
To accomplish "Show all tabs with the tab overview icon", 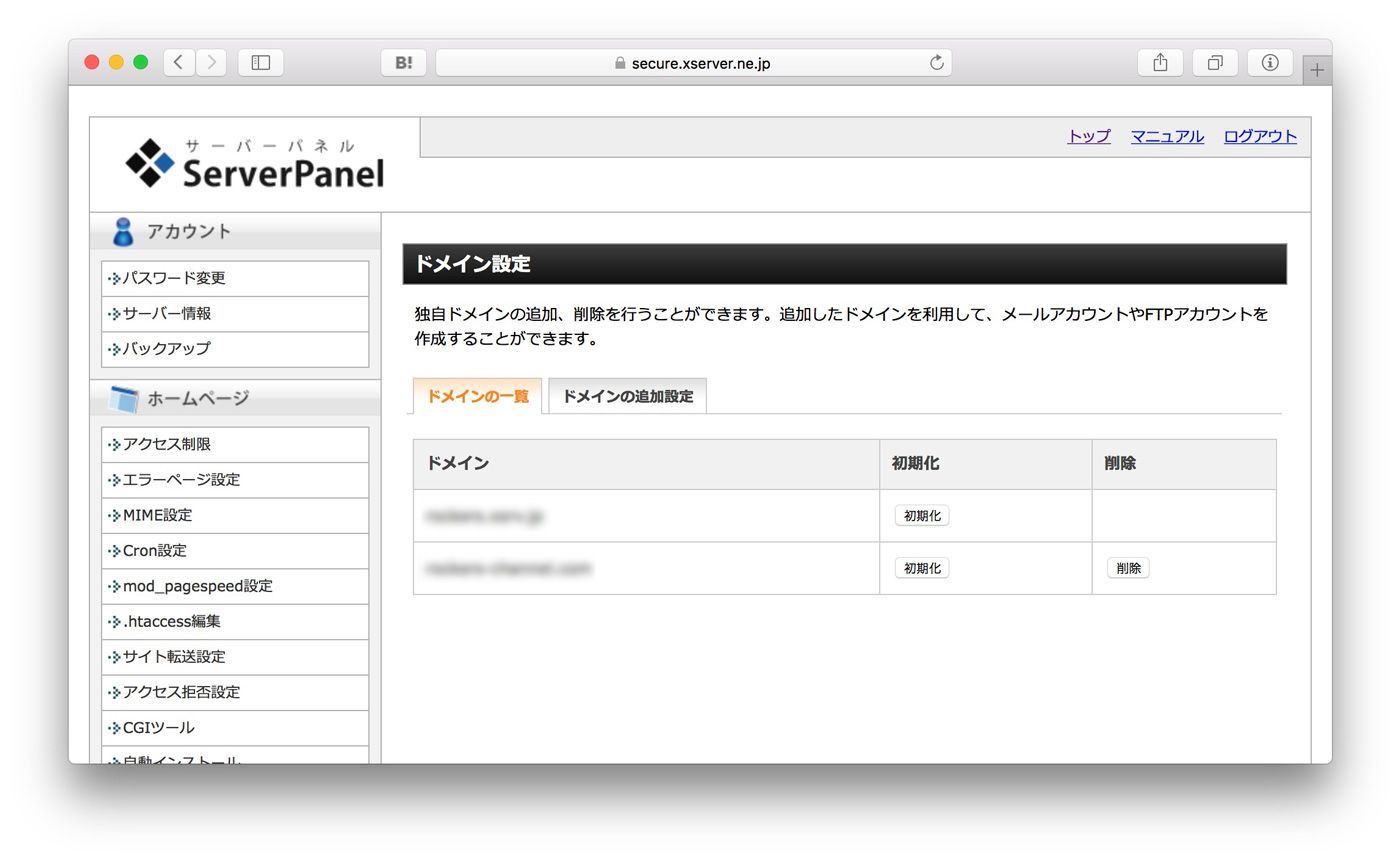I will 1214,62.
